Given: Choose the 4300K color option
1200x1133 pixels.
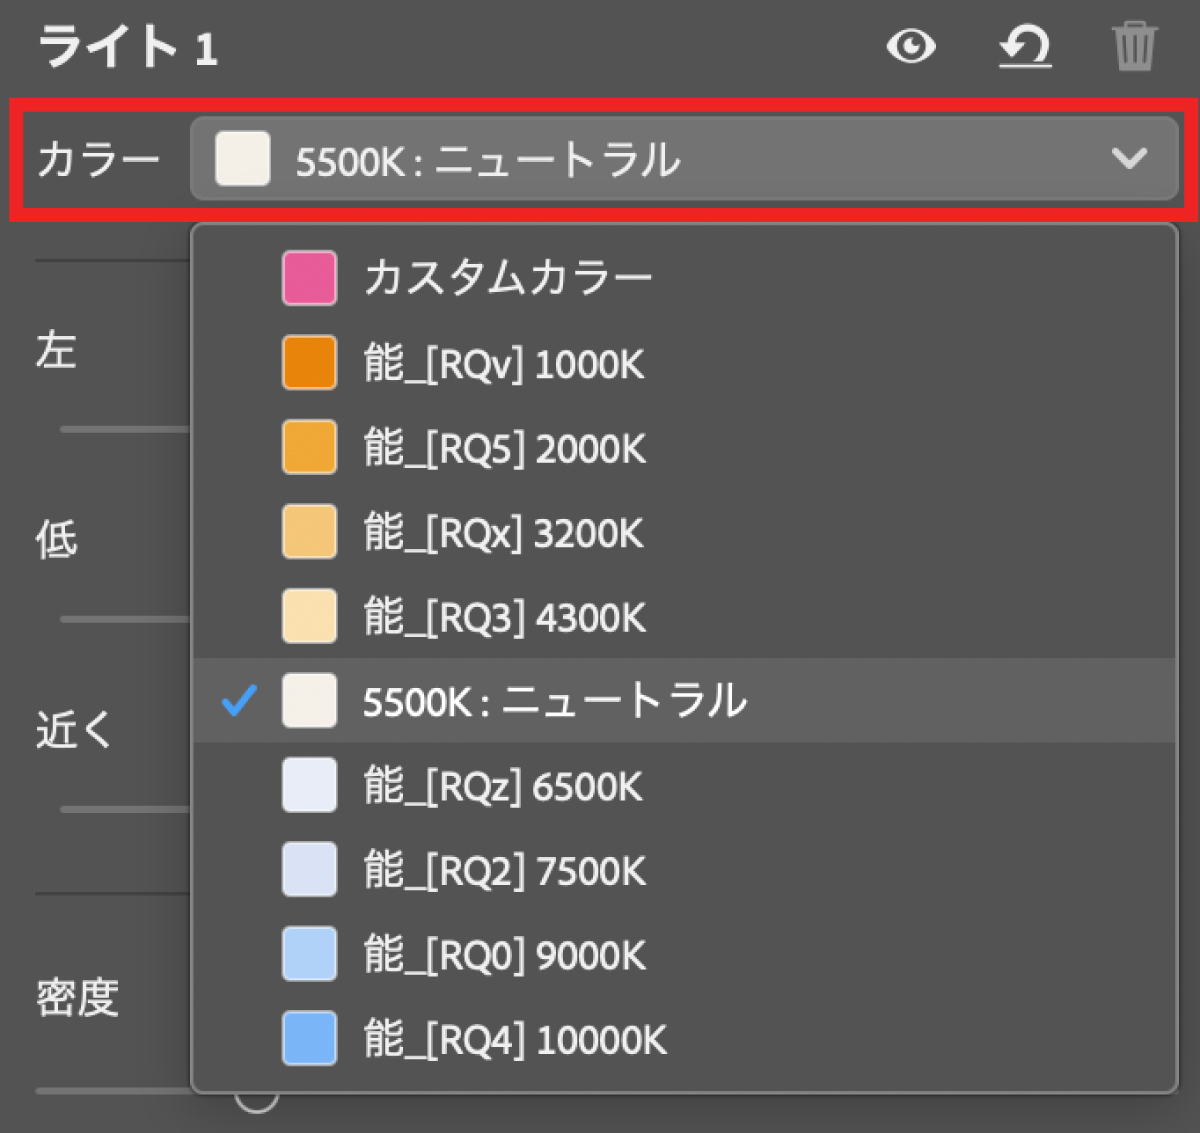Looking at the screenshot, I should 684,616.
